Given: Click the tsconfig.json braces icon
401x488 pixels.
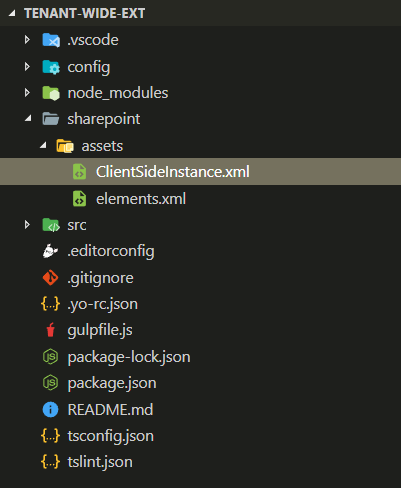Looking at the screenshot, I should coord(50,436).
